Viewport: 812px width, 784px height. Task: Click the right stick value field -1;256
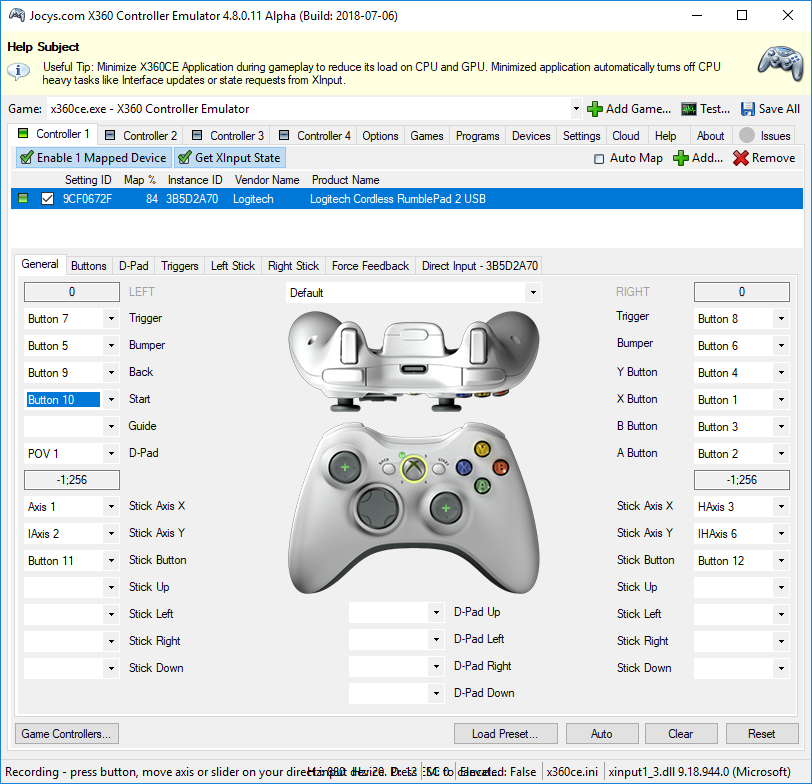coord(742,480)
